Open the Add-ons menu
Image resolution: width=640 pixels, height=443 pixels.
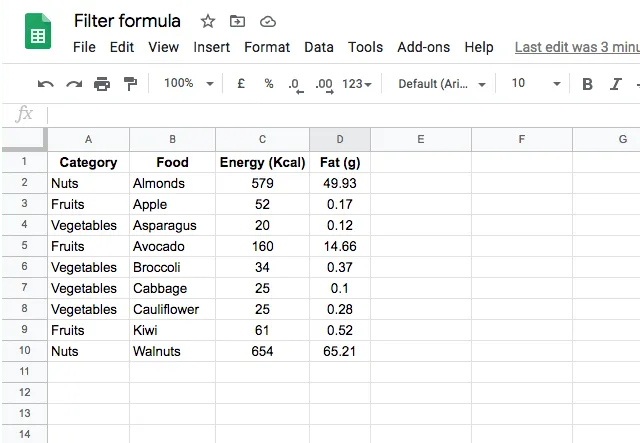pos(424,47)
